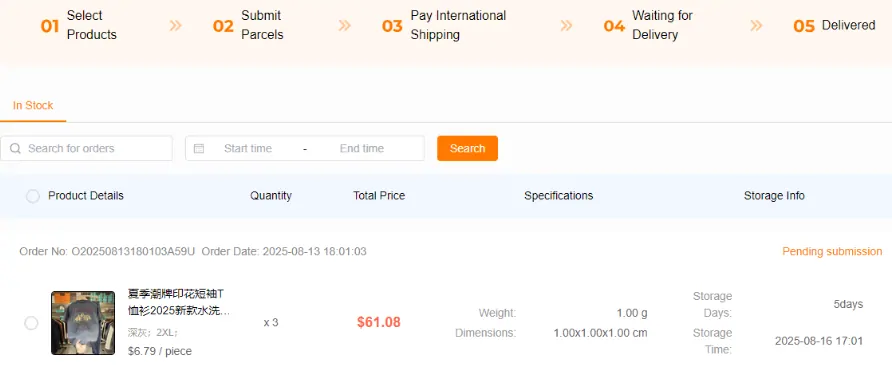Click the calendar icon in date range field
Screen dimensions: 892x365
coord(199,148)
